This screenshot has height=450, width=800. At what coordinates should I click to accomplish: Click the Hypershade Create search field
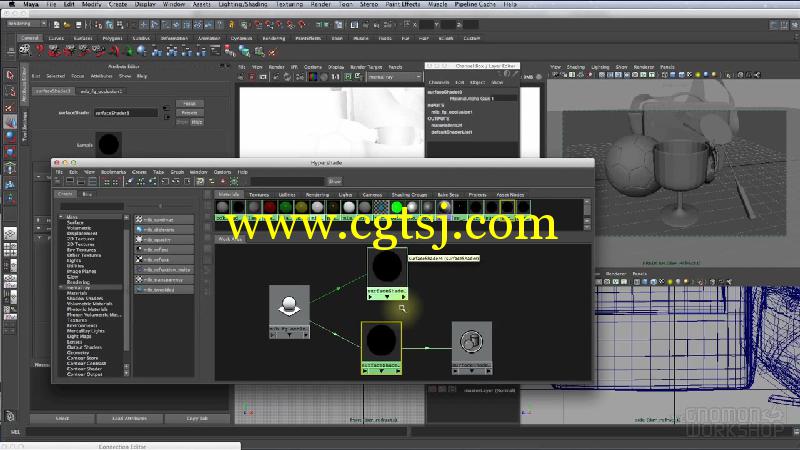(91, 206)
